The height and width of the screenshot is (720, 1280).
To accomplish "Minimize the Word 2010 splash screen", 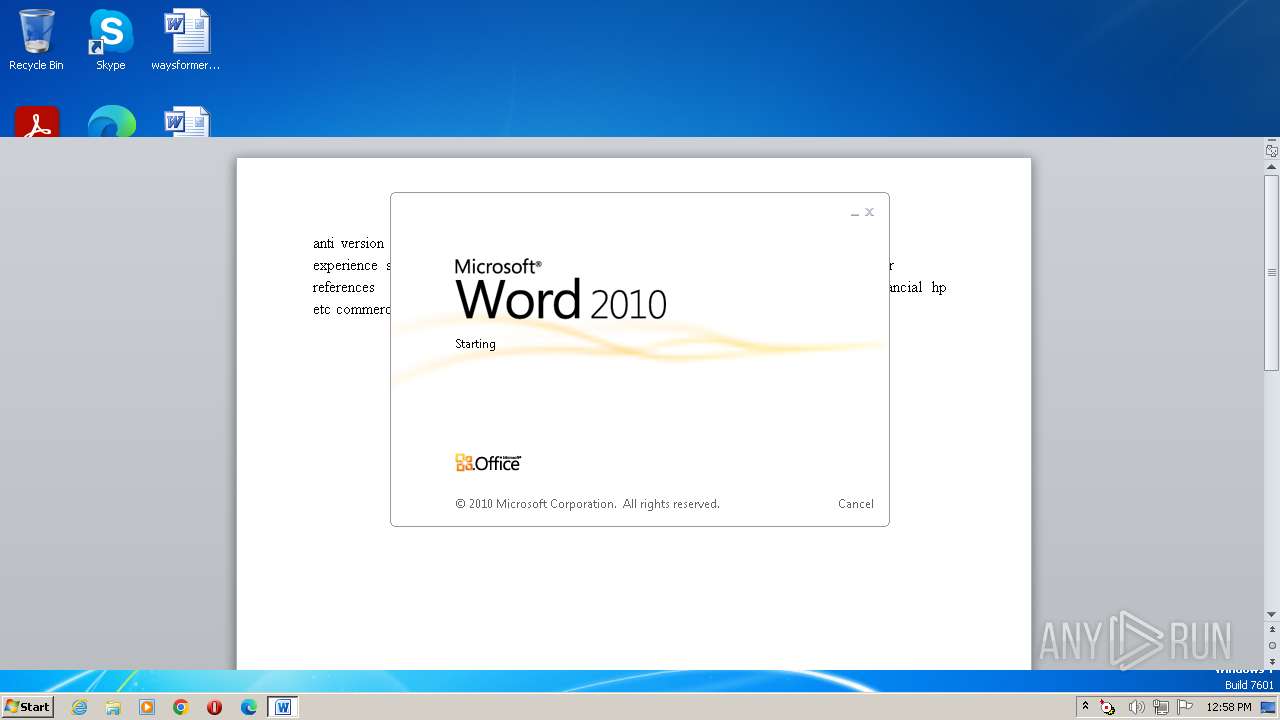I will click(855, 213).
